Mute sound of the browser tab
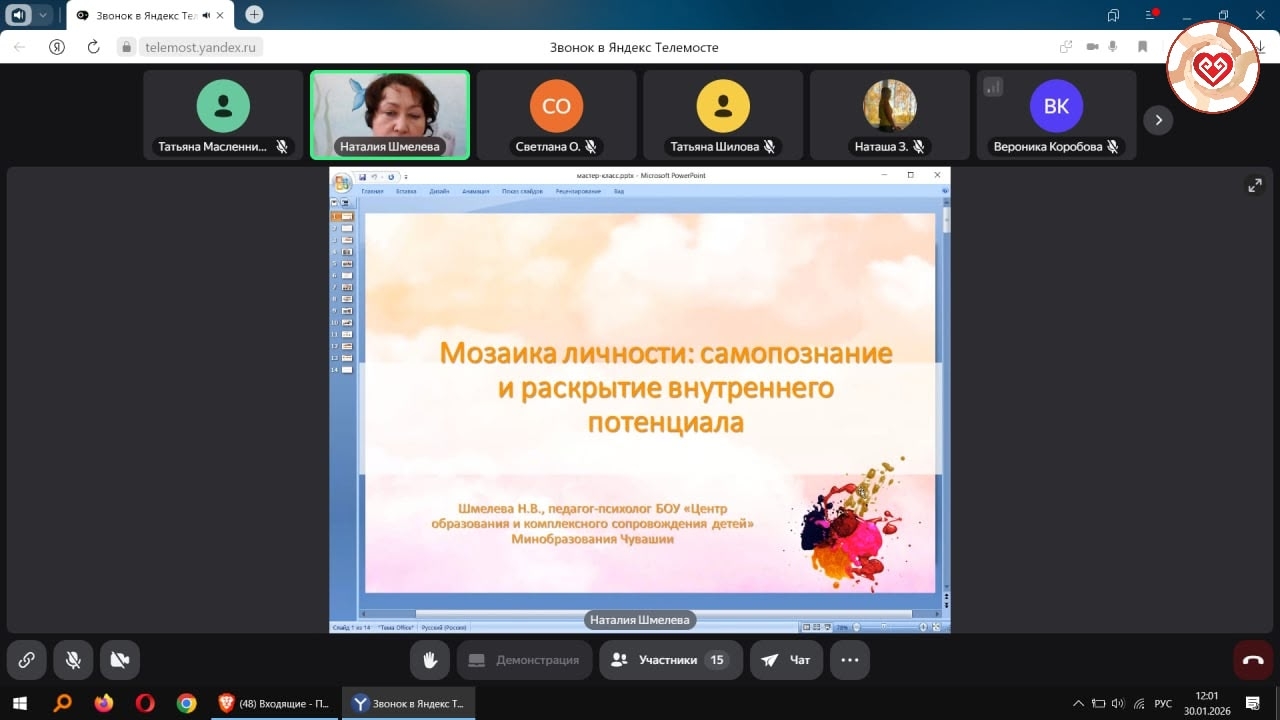 206,15
